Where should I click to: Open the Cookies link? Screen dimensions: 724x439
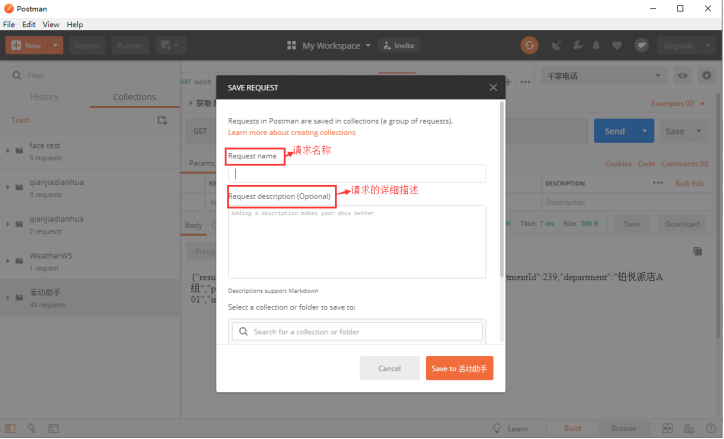coord(618,164)
